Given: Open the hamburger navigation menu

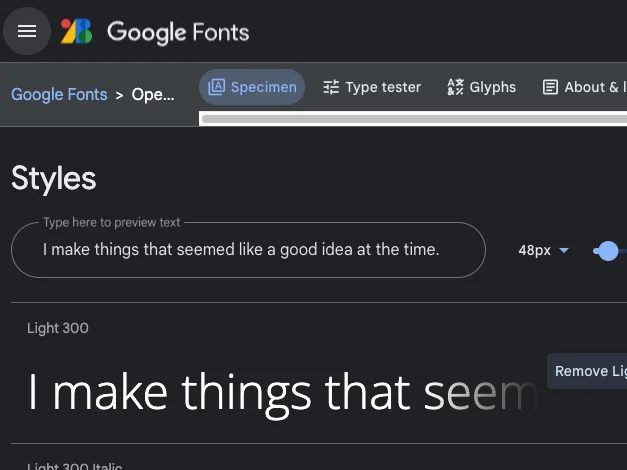Looking at the screenshot, I should pyautogui.click(x=27, y=31).
